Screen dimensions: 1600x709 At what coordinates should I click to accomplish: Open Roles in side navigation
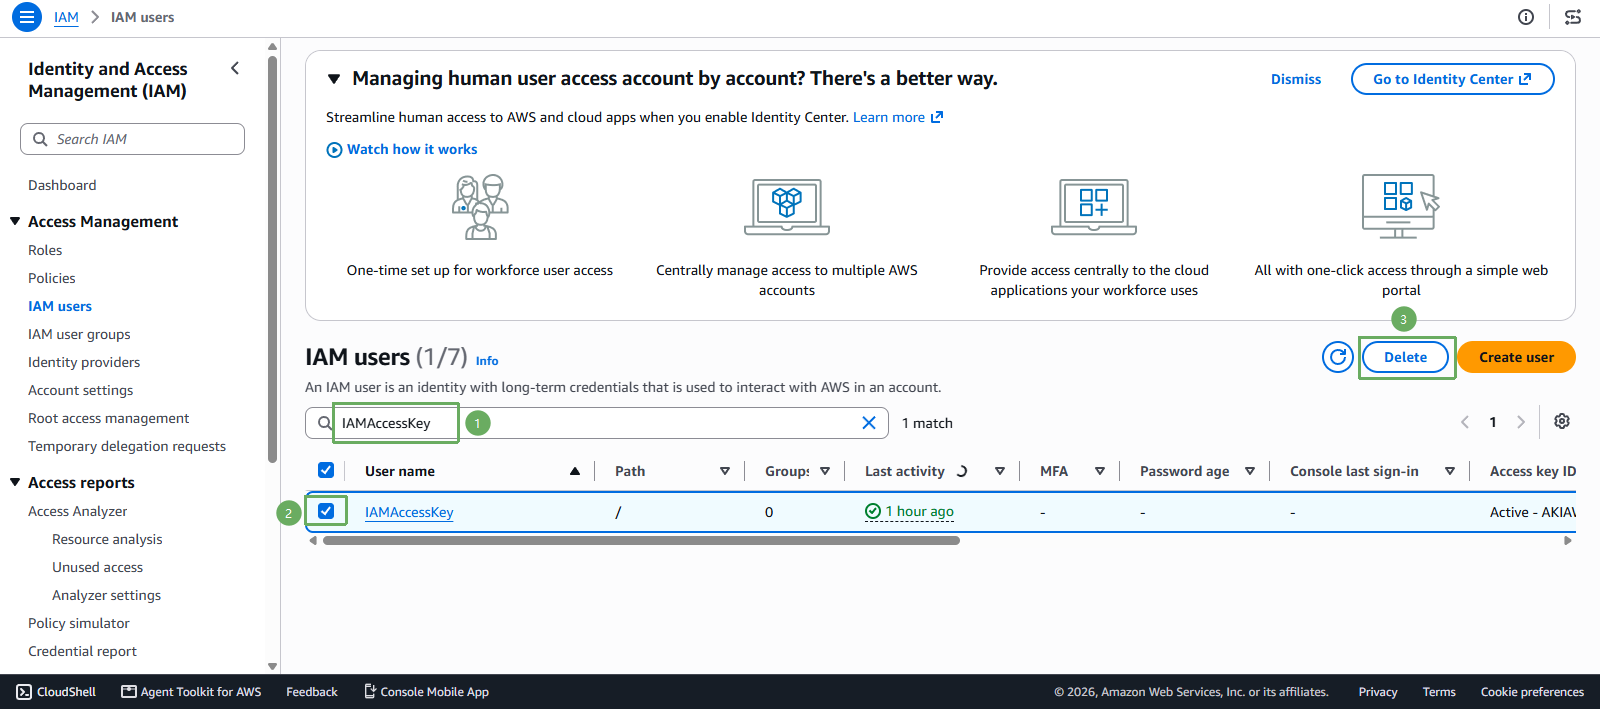(x=45, y=250)
